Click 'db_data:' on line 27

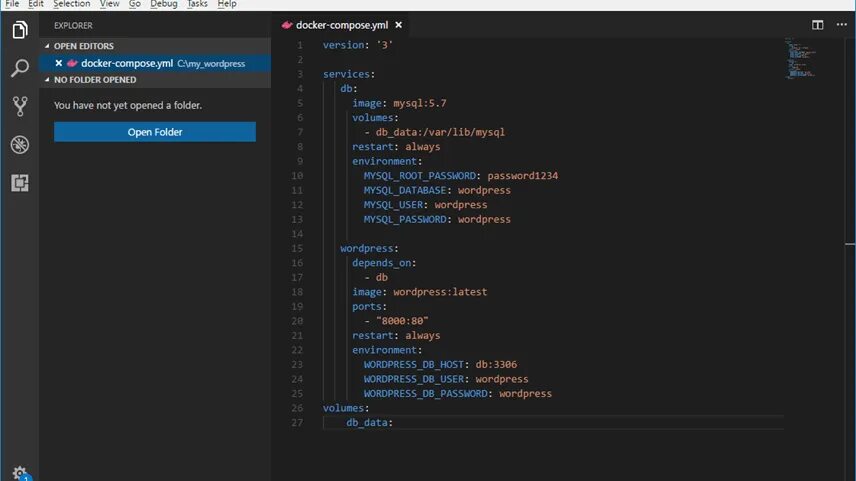[x=369, y=423]
